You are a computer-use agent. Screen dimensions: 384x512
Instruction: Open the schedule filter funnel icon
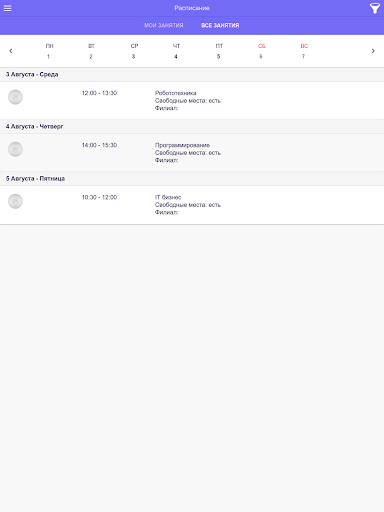pos(375,8)
